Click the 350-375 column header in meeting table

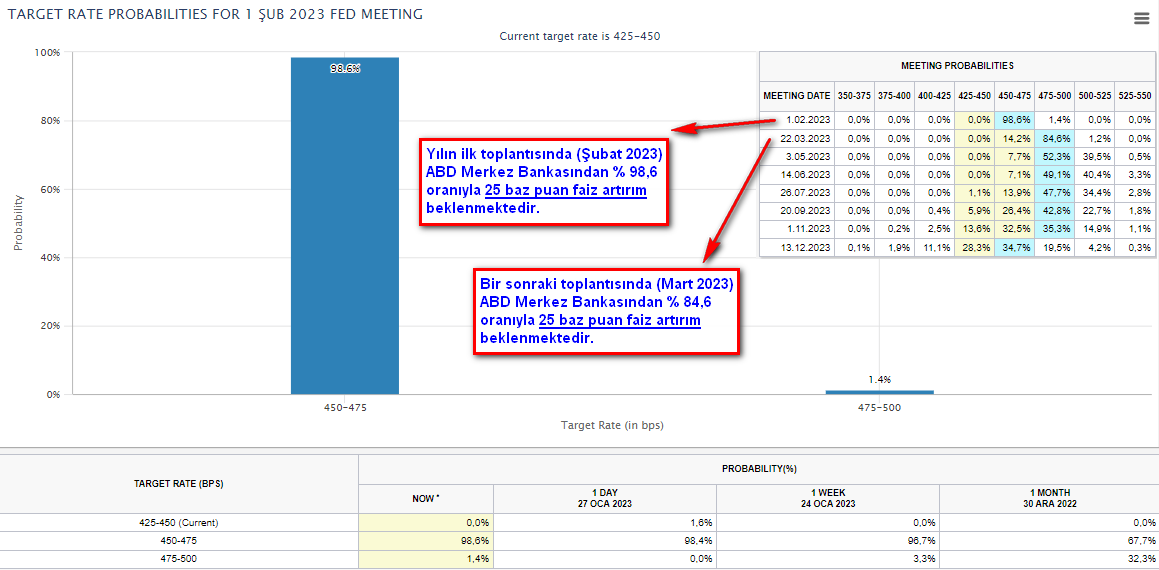854,95
